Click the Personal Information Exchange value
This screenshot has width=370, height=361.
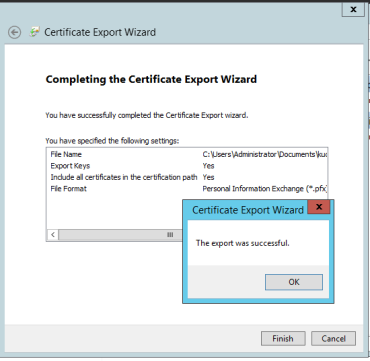click(265, 189)
